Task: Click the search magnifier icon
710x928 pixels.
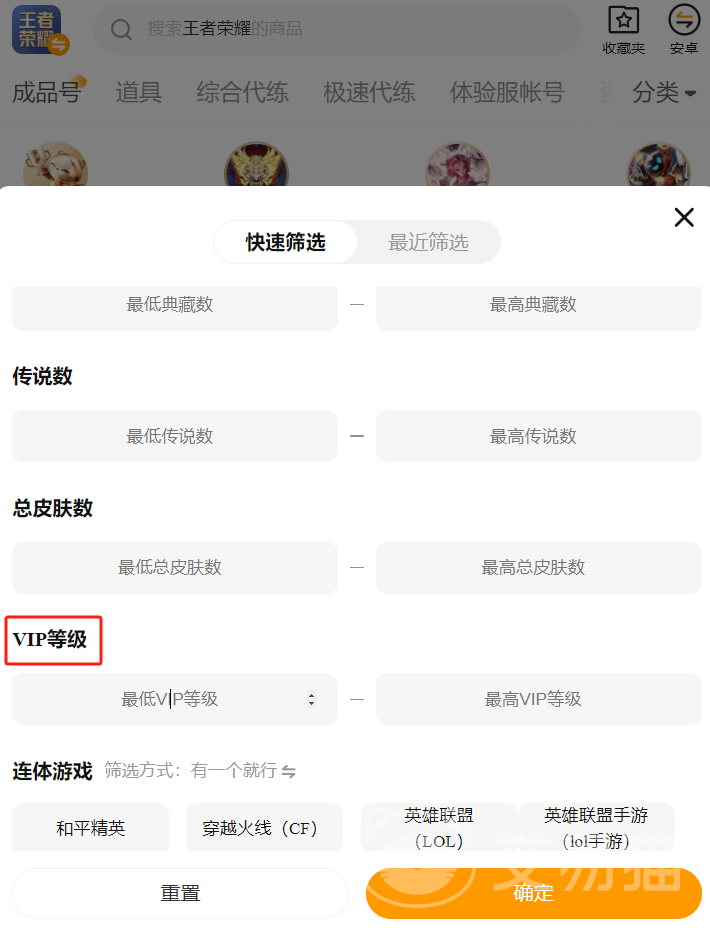Action: click(x=121, y=29)
